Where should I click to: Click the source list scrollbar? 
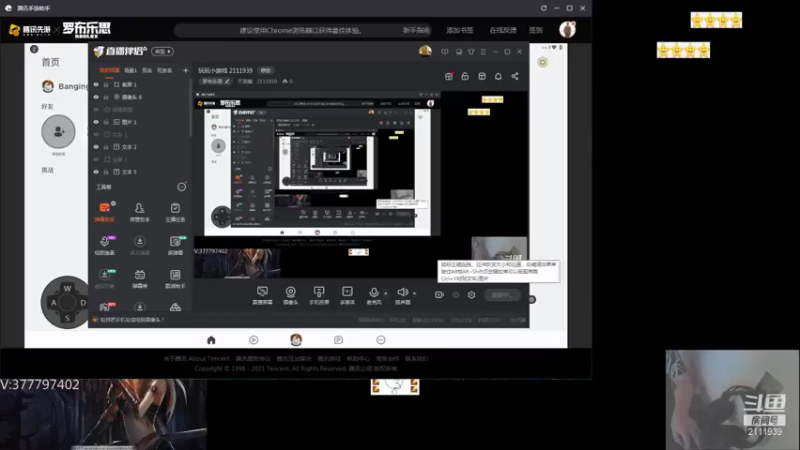click(x=190, y=107)
